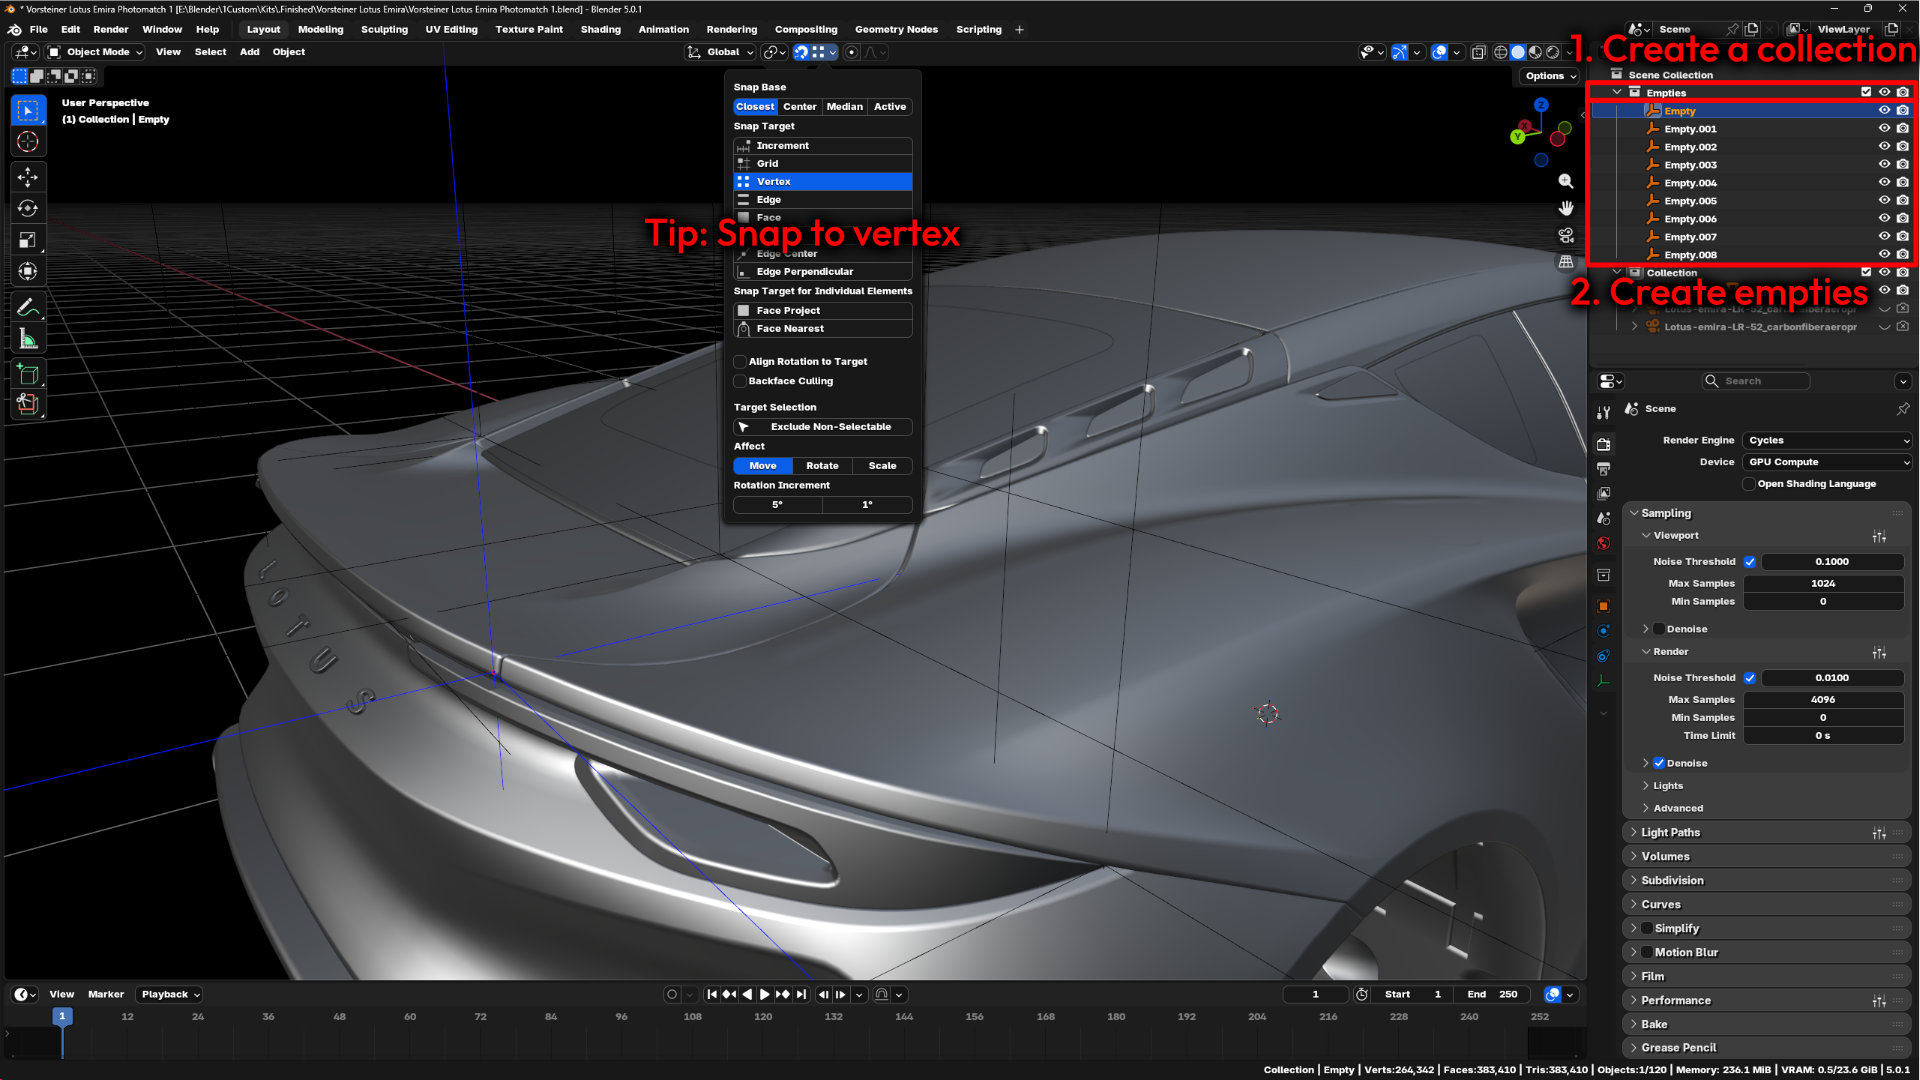Screen dimensions: 1920x1080
Task: Toggle Viewport Noise Threshold checkbox
Action: click(1750, 562)
